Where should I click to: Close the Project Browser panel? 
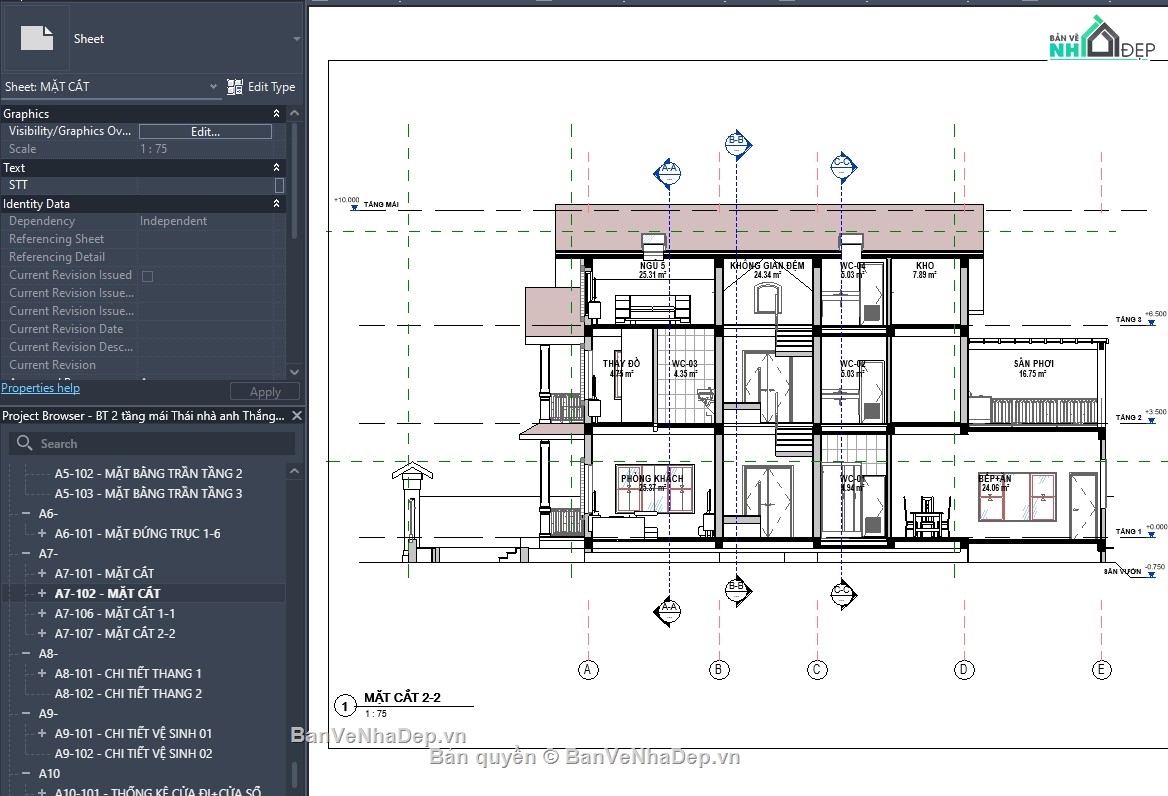pyautogui.click(x=296, y=415)
